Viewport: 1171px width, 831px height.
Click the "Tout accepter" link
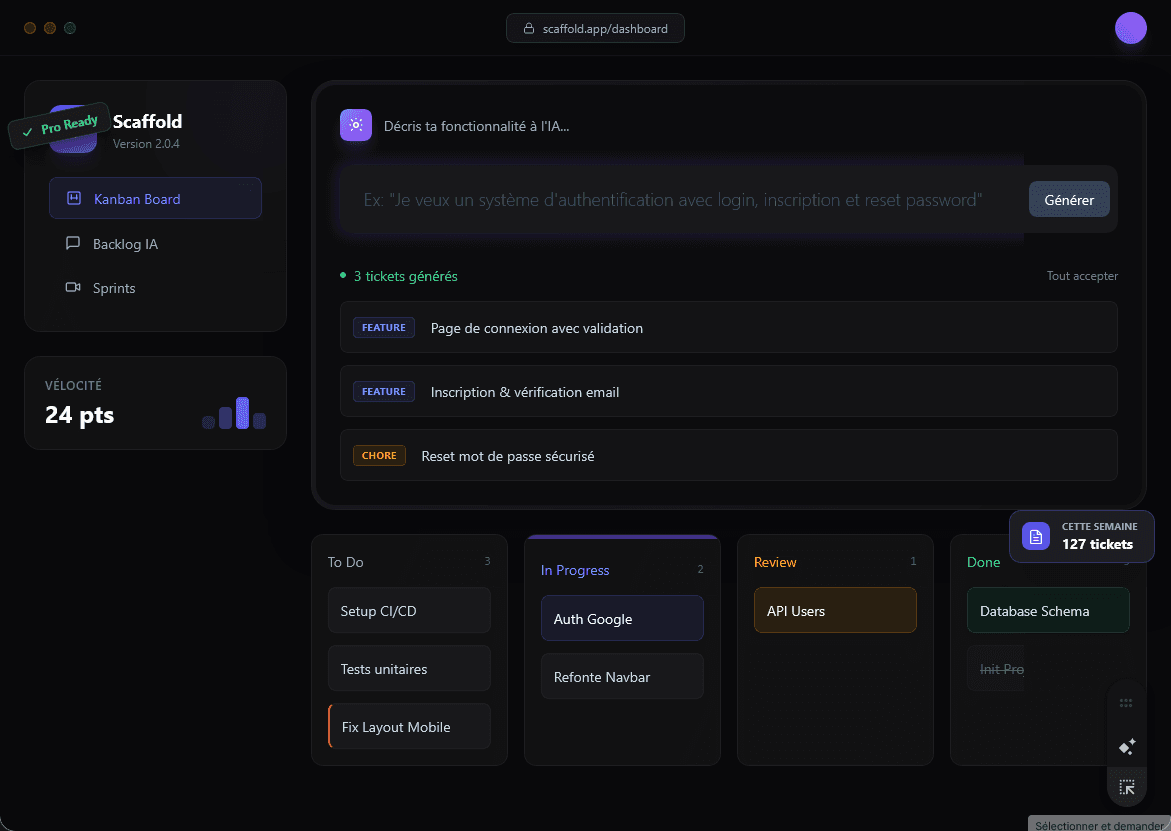point(1082,275)
